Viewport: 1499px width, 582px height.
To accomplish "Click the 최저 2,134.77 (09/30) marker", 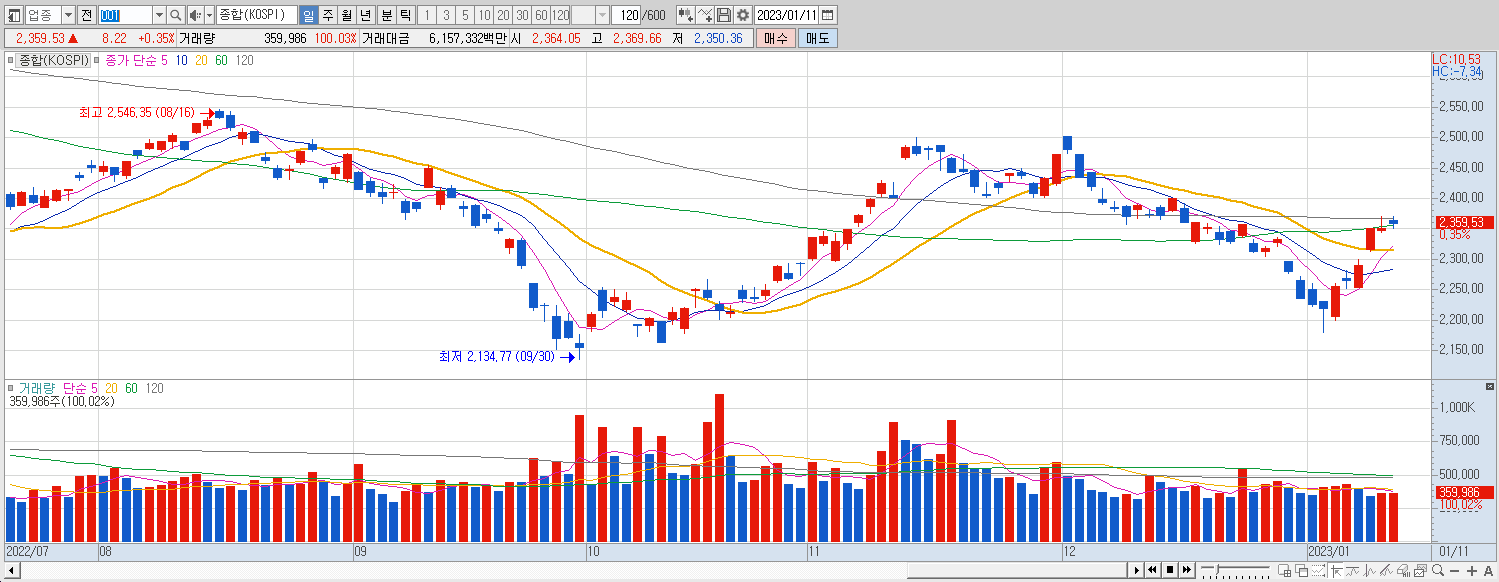I will coord(496,356).
